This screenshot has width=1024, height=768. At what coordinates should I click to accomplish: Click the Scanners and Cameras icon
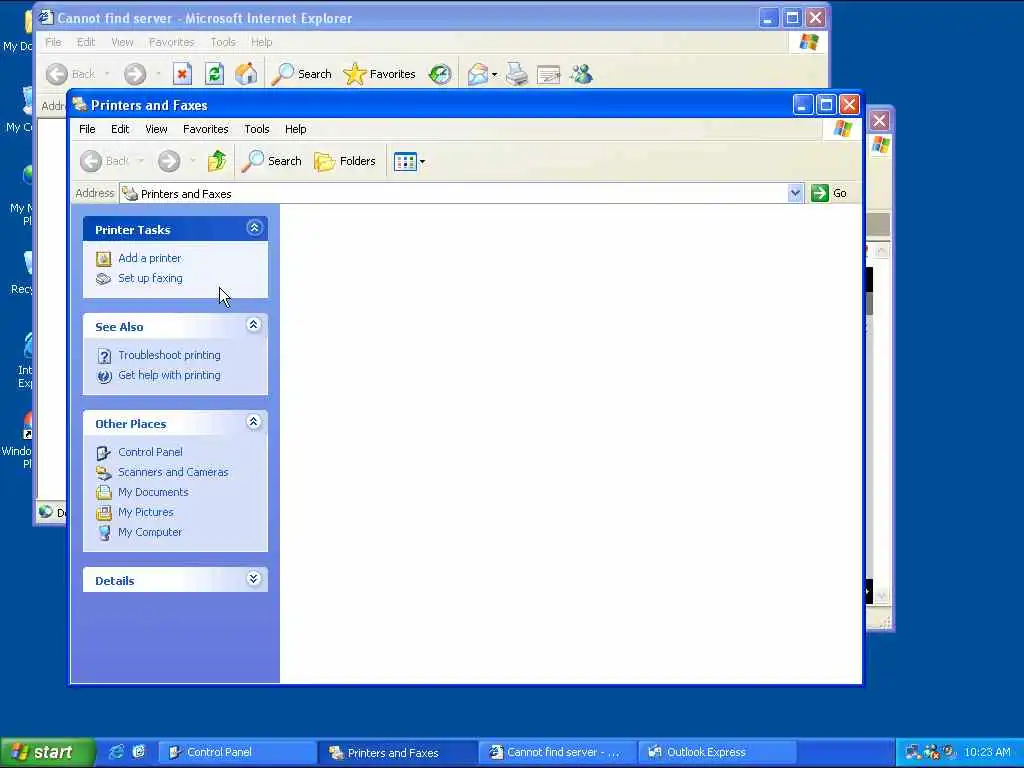click(103, 472)
